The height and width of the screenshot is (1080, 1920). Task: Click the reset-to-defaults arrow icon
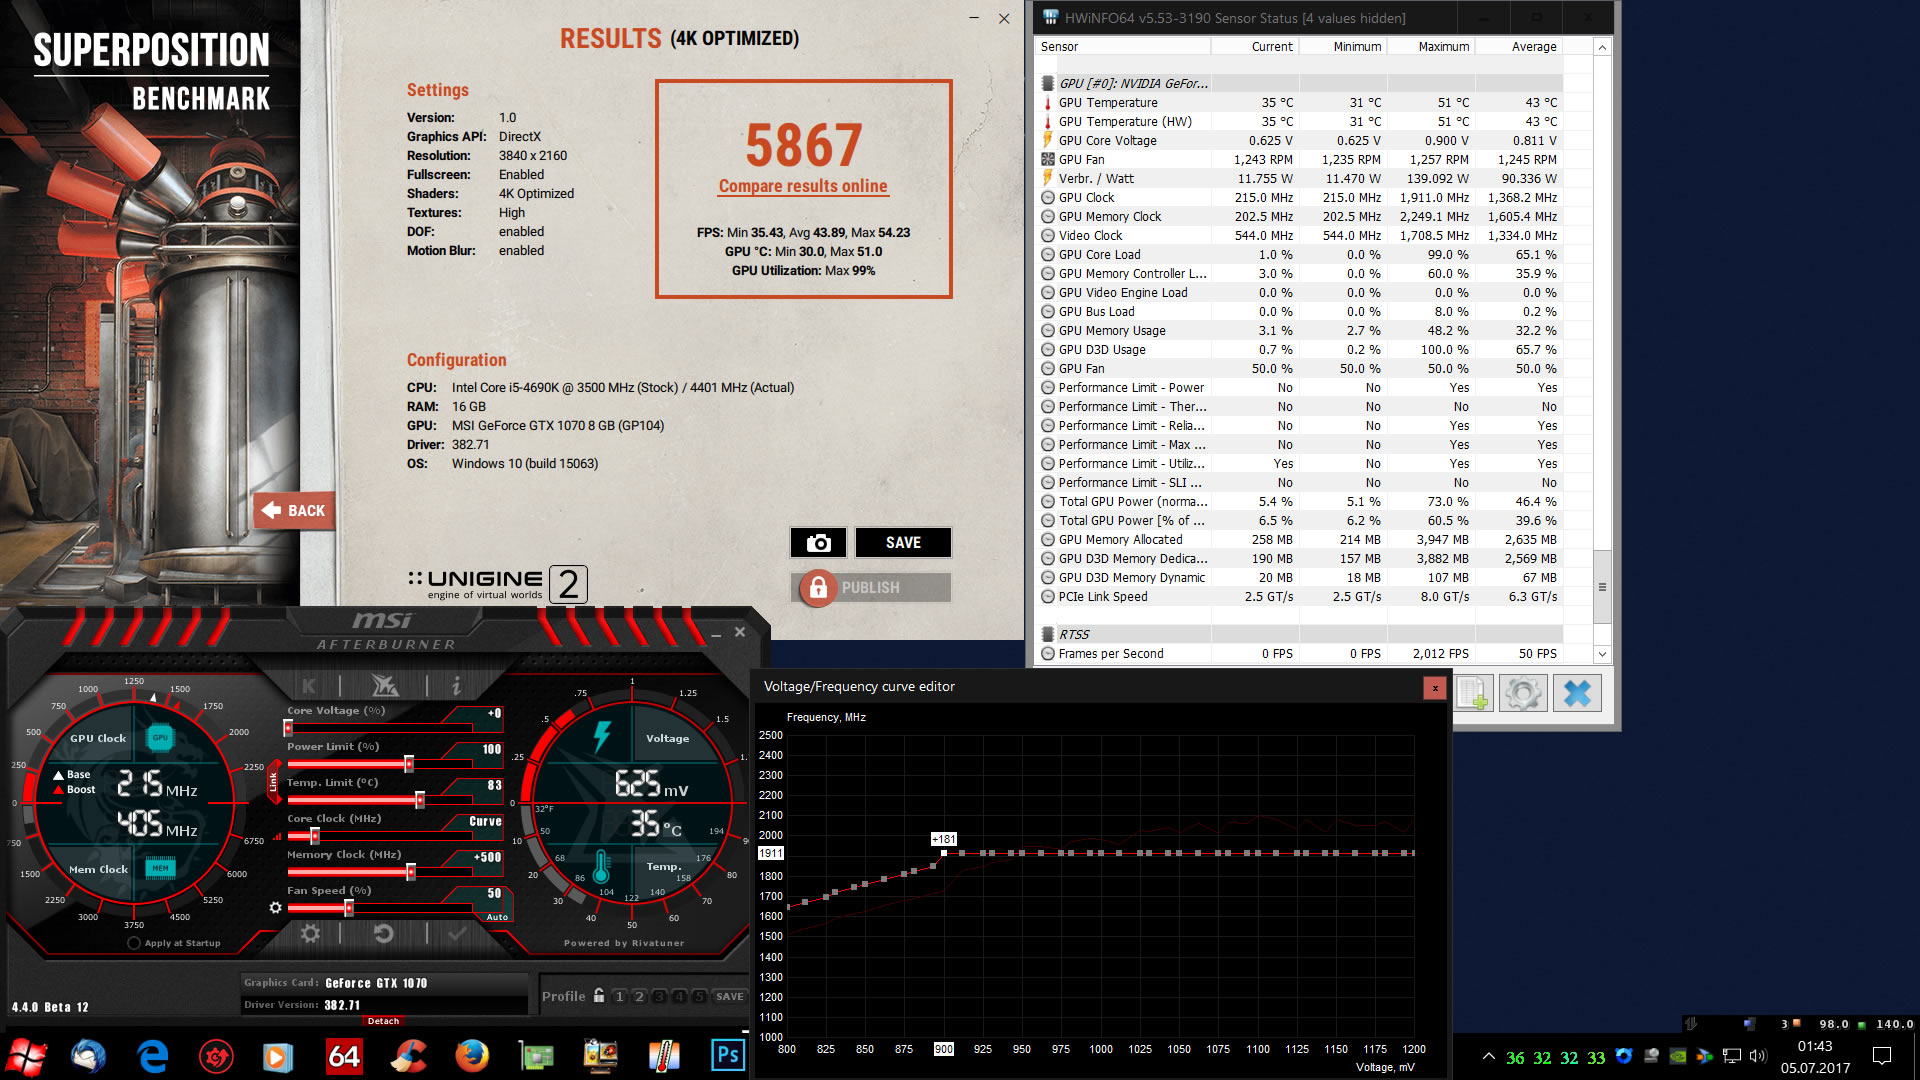pyautogui.click(x=383, y=933)
